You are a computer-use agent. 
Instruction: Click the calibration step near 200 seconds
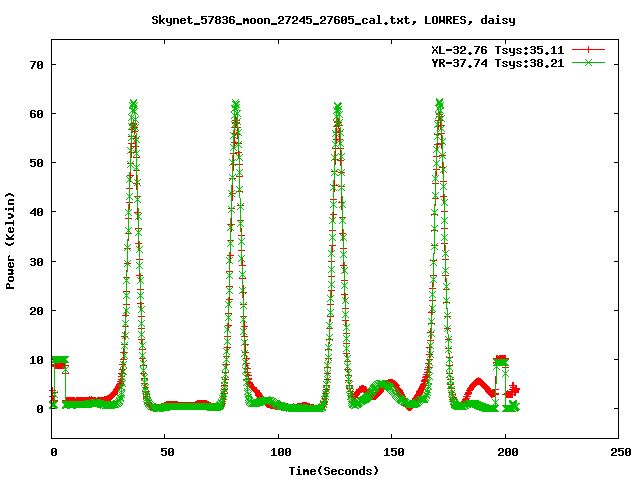pyautogui.click(x=501, y=361)
